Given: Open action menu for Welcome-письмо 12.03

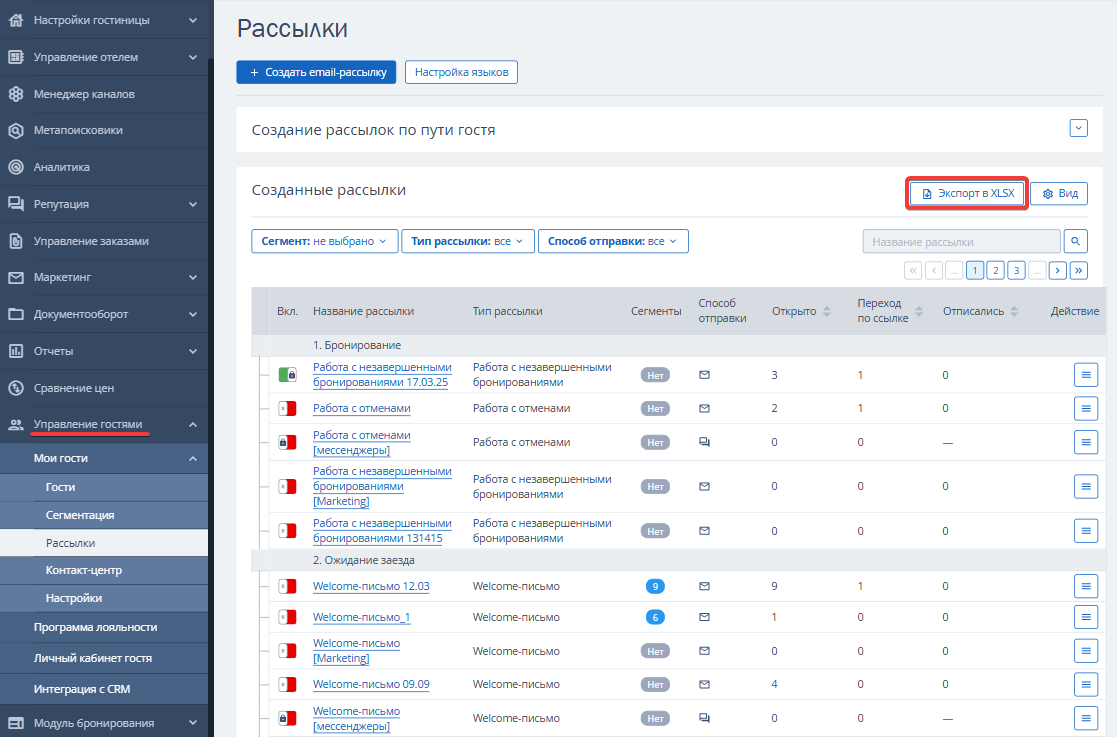Looking at the screenshot, I should [1086, 586].
